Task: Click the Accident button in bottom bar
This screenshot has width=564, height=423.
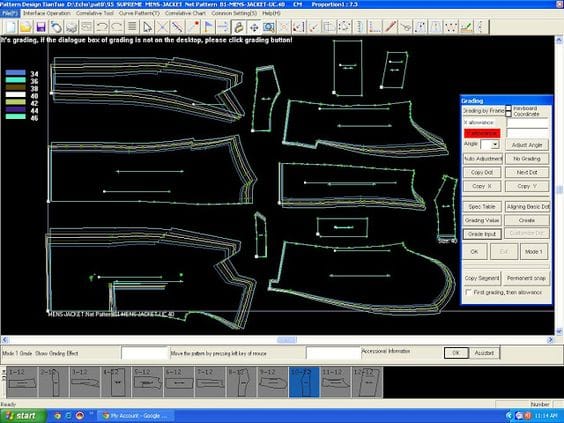Action: click(x=484, y=353)
